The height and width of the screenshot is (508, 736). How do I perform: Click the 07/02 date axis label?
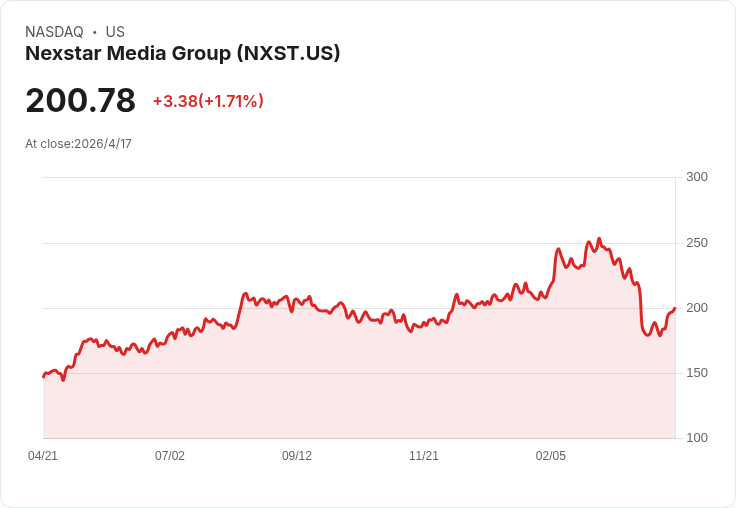click(170, 456)
